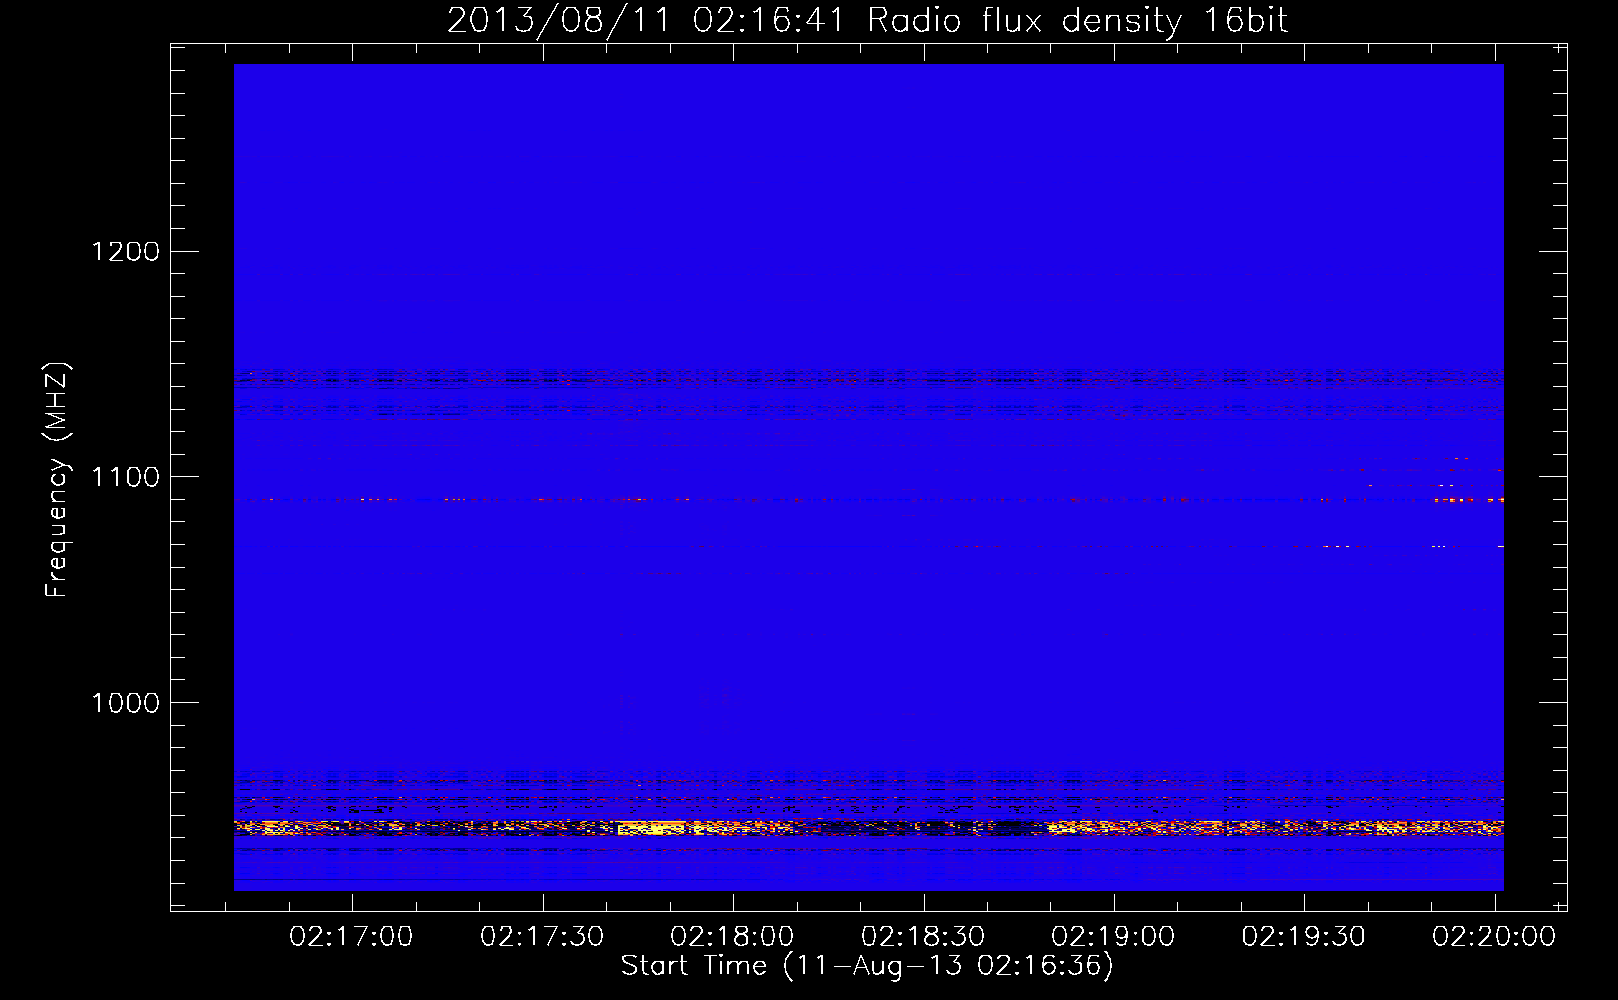Select the 1200 frequency axis label
Viewport: 1618px width, 1000px height.
pos(126,251)
